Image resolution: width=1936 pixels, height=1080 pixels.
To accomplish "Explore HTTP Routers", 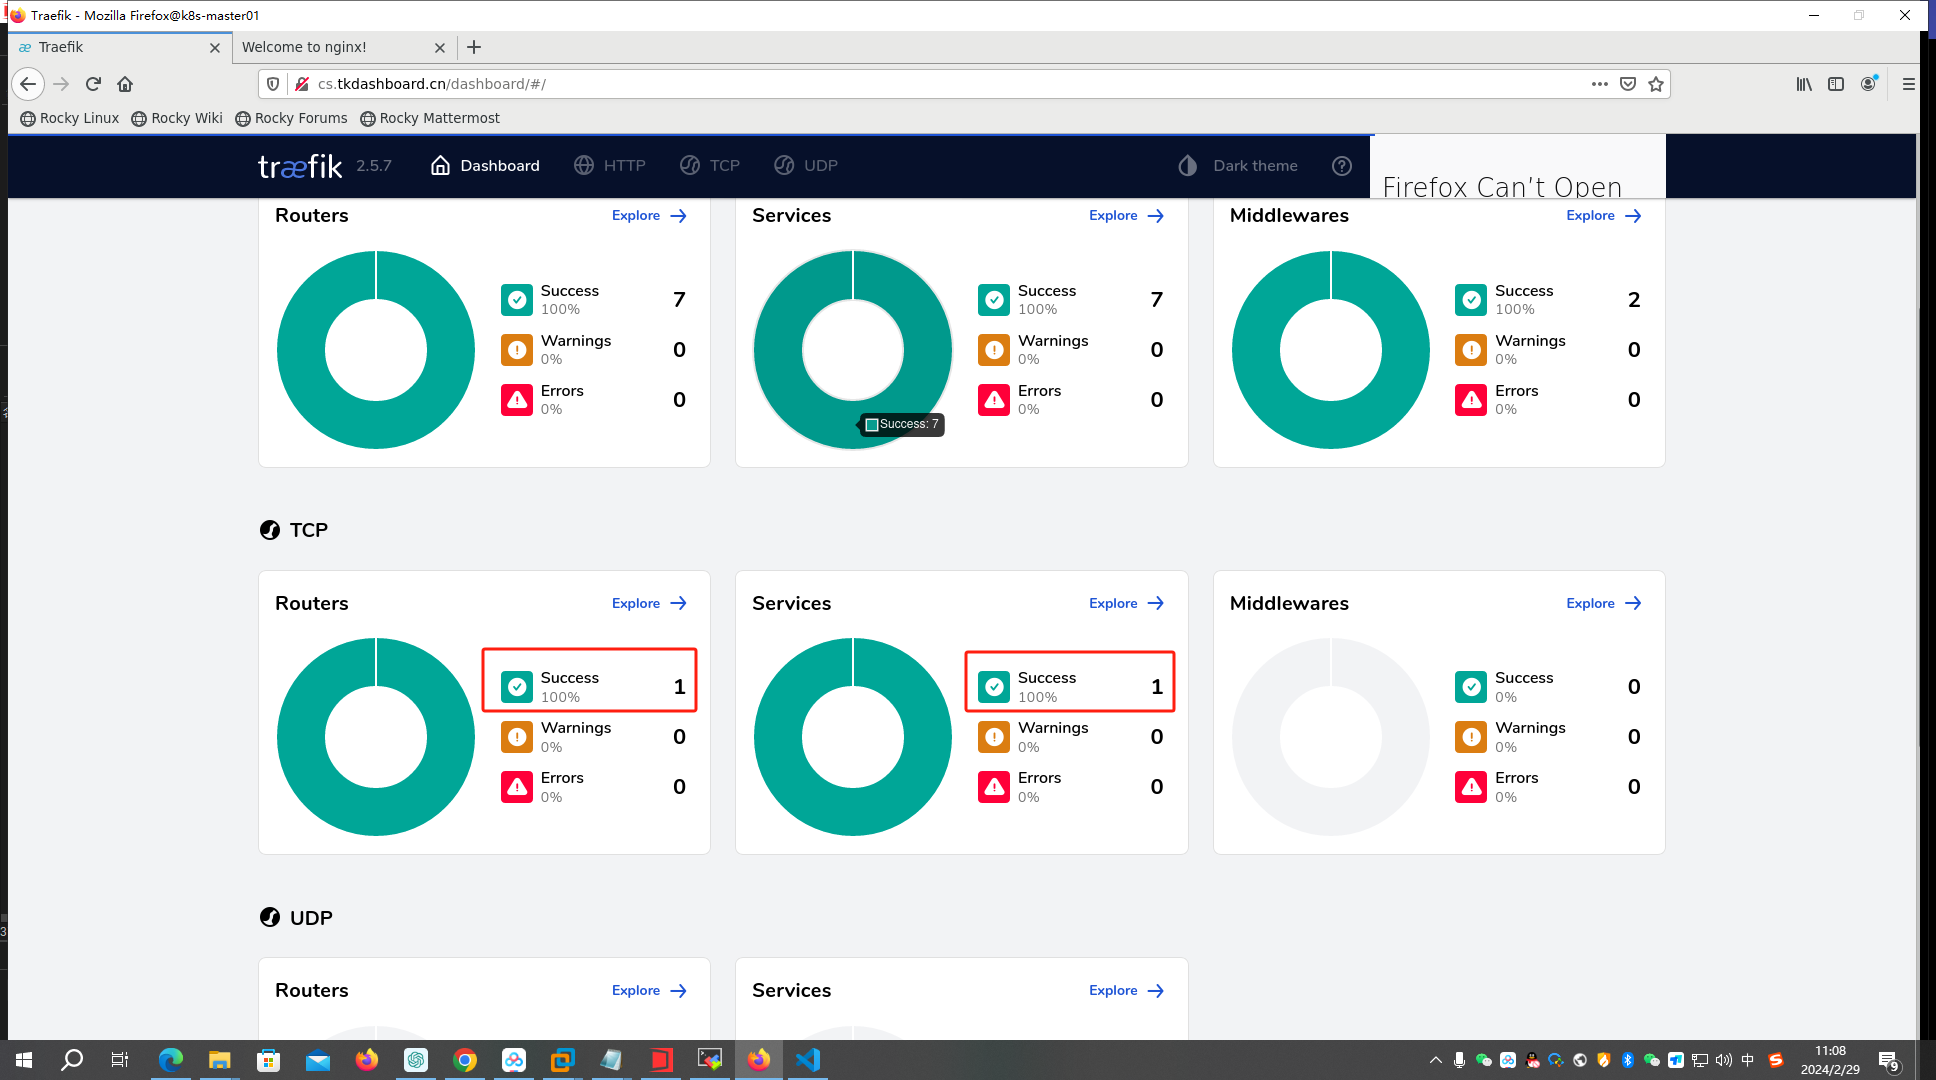I will (649, 216).
